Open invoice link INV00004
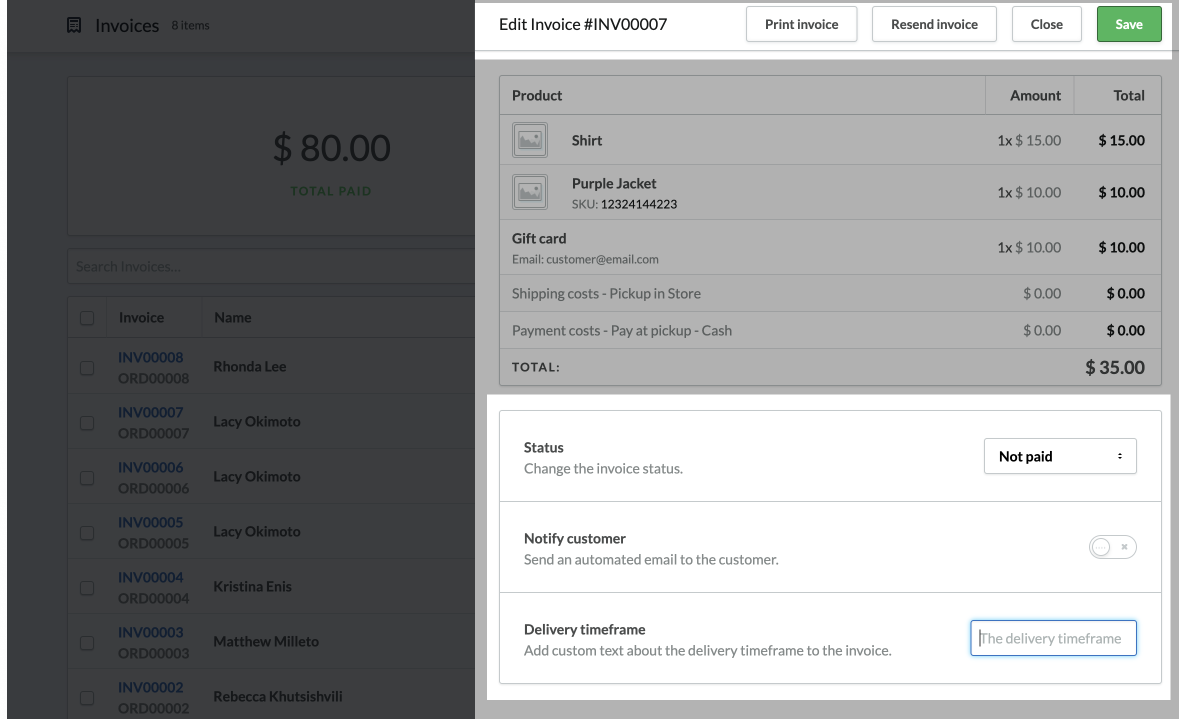This screenshot has height=719, width=1179. [x=151, y=578]
